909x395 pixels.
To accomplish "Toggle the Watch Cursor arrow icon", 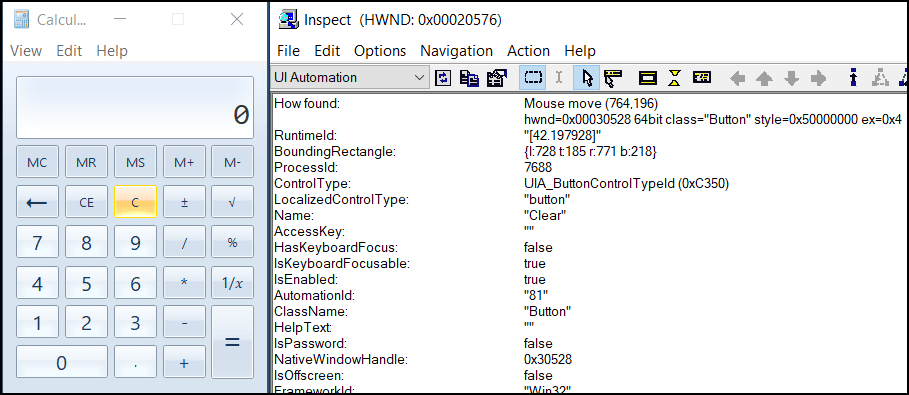I will click(x=587, y=78).
